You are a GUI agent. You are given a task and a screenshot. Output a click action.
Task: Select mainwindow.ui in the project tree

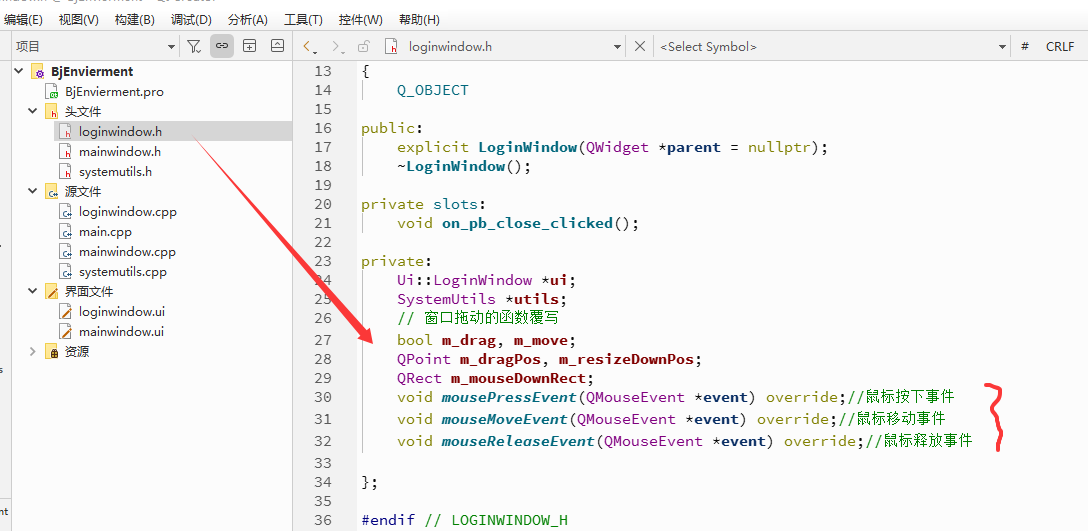point(121,332)
